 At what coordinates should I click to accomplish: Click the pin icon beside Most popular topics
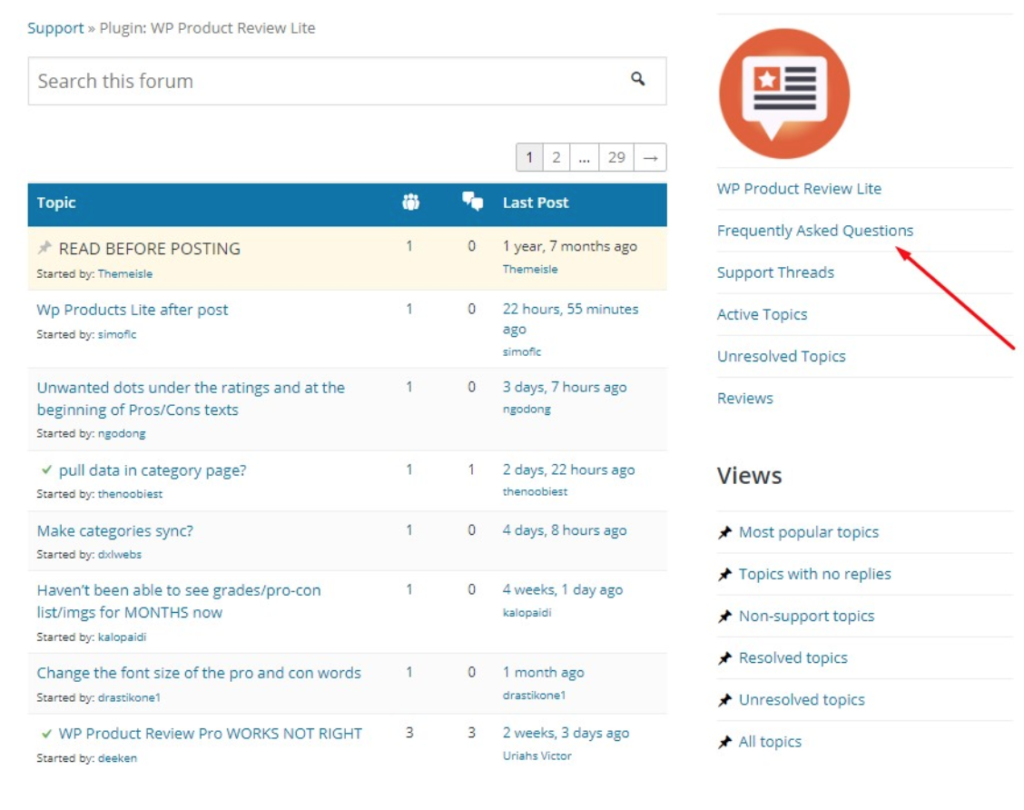click(x=725, y=533)
